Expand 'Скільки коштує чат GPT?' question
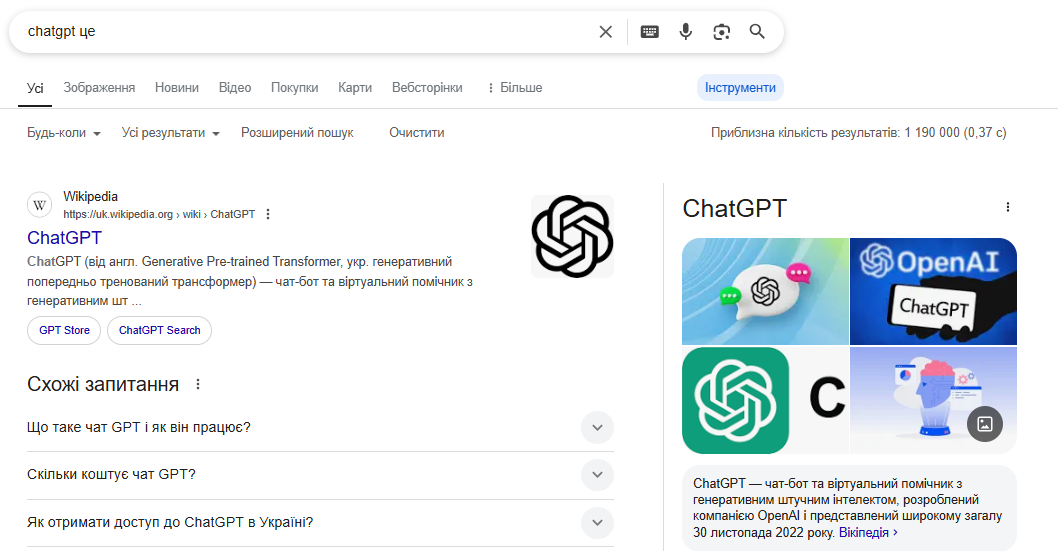The height and width of the screenshot is (556, 1058). pyautogui.click(x=597, y=474)
